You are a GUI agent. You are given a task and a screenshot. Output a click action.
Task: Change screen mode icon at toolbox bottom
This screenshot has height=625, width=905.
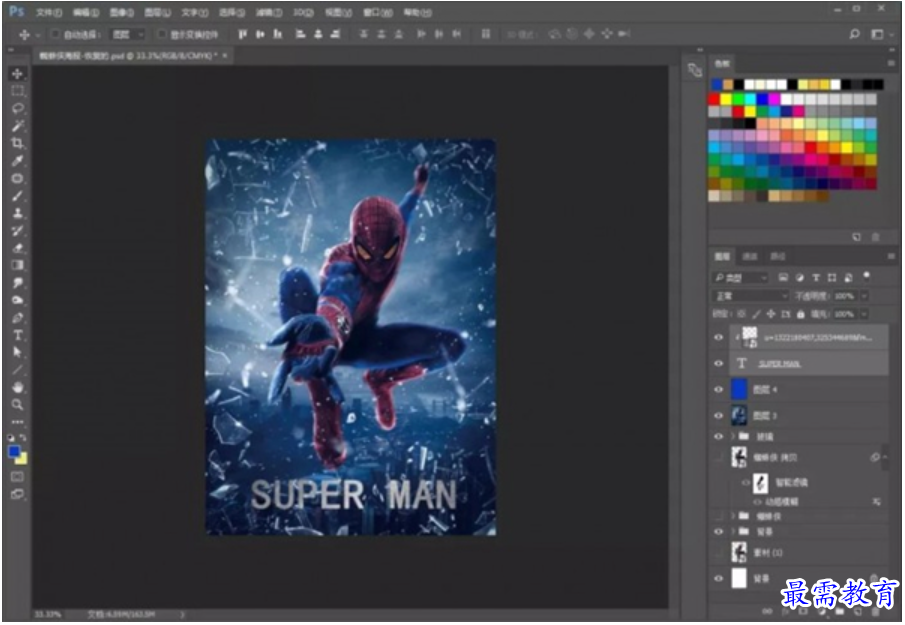[17, 494]
